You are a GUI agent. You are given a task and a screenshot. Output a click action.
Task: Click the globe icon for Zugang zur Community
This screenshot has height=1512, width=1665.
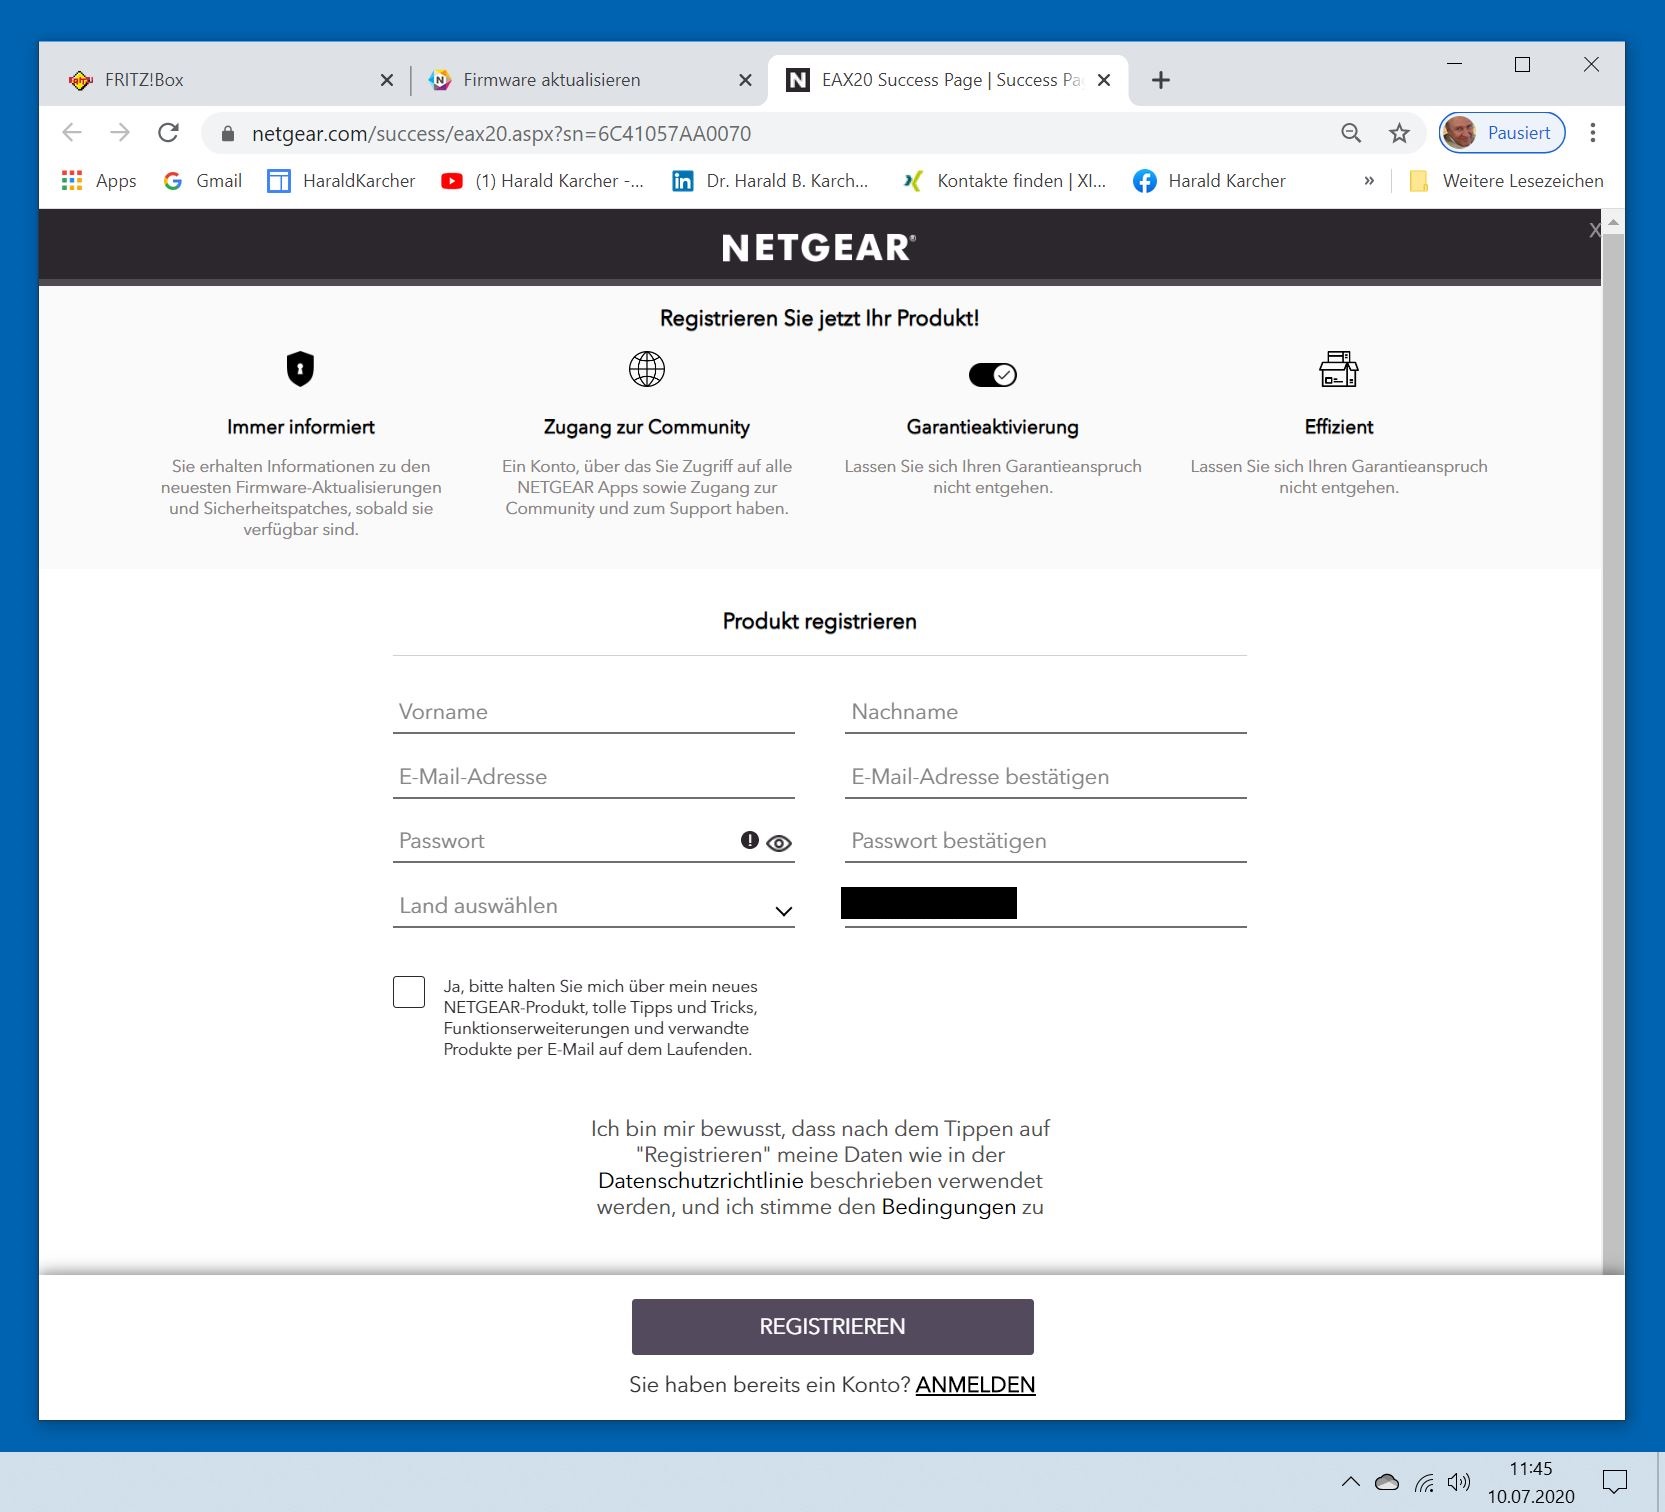(647, 369)
